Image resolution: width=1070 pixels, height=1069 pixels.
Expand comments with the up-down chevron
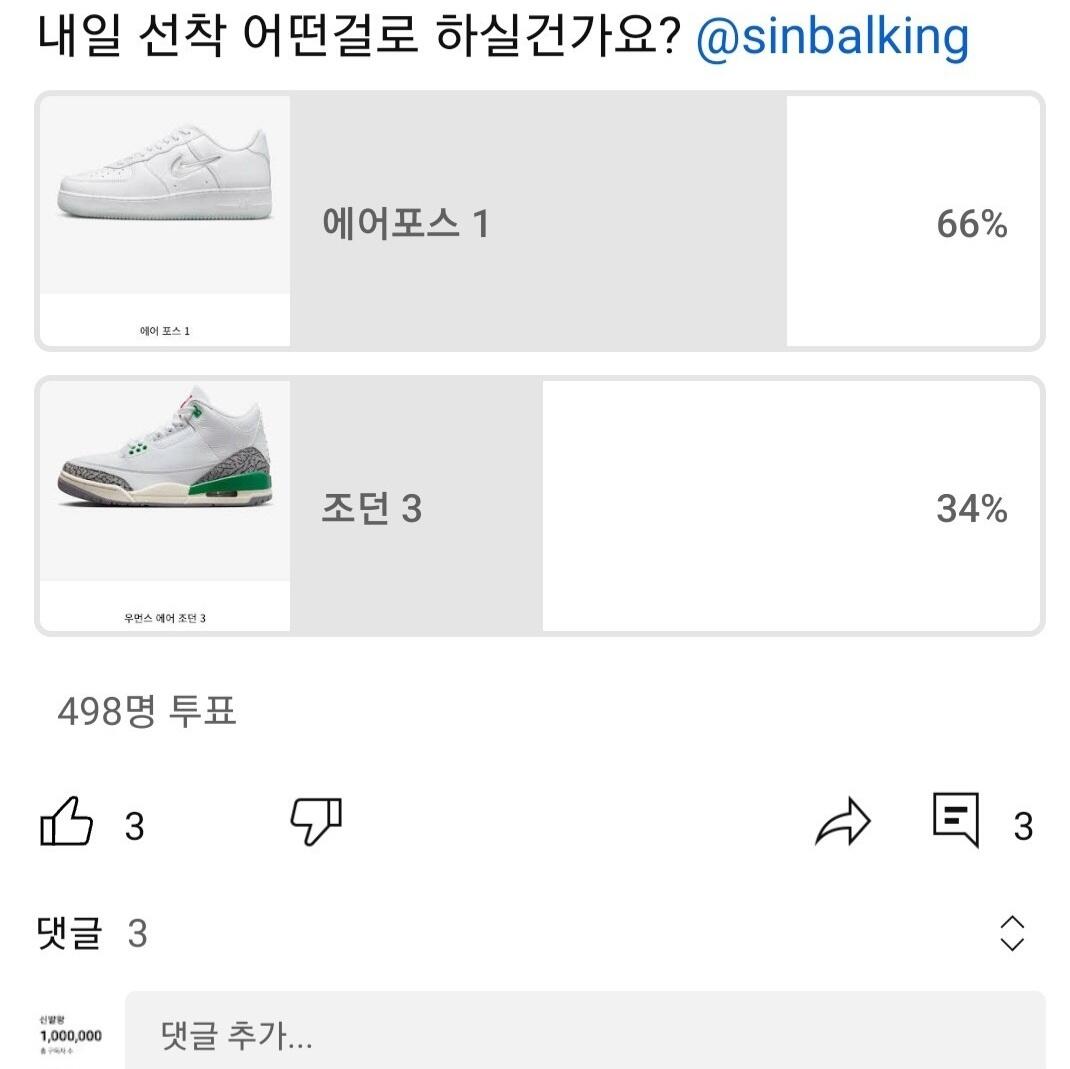[x=1012, y=933]
